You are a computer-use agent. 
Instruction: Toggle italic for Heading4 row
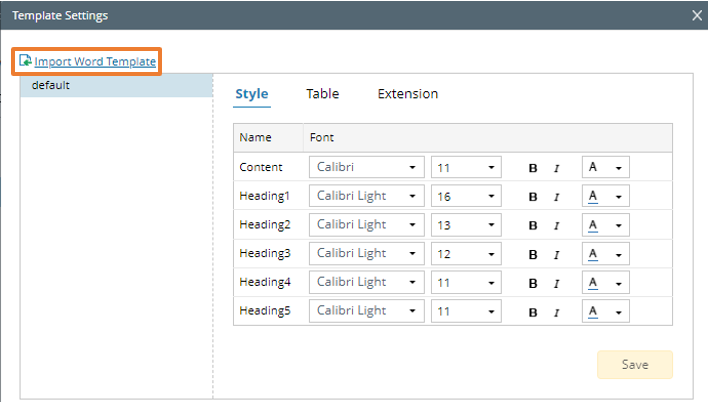click(557, 283)
